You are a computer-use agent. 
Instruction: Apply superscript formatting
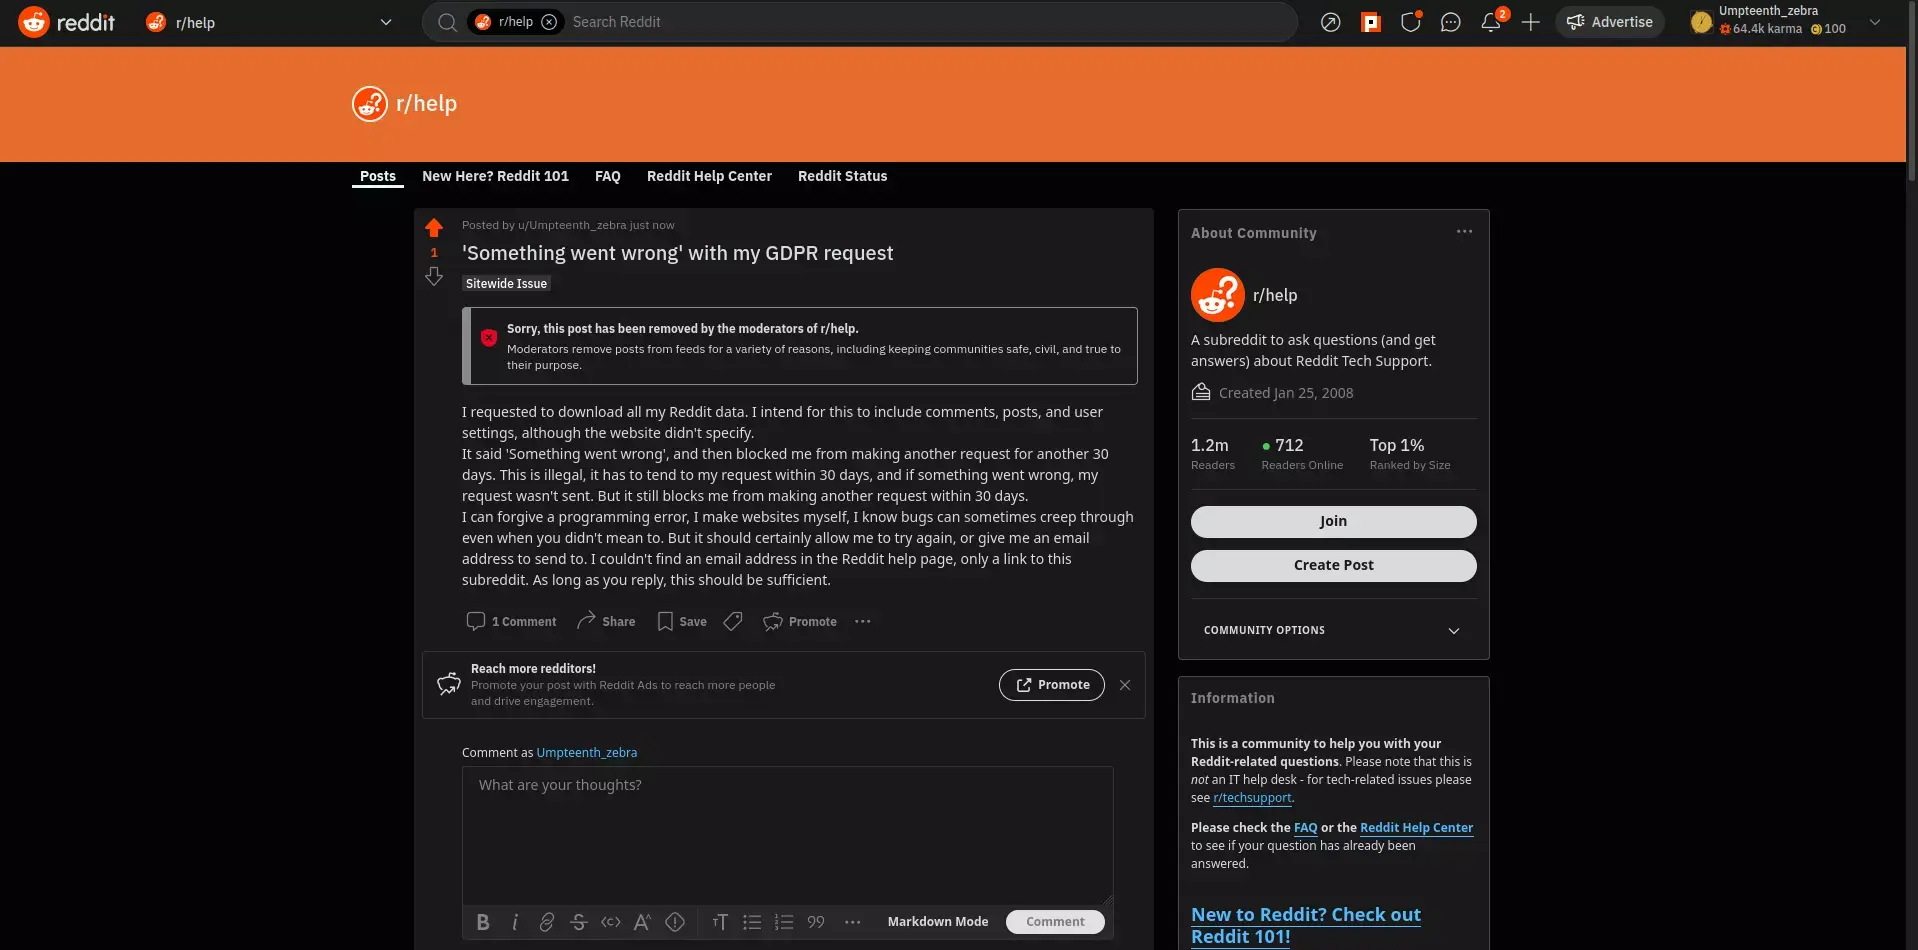643,922
